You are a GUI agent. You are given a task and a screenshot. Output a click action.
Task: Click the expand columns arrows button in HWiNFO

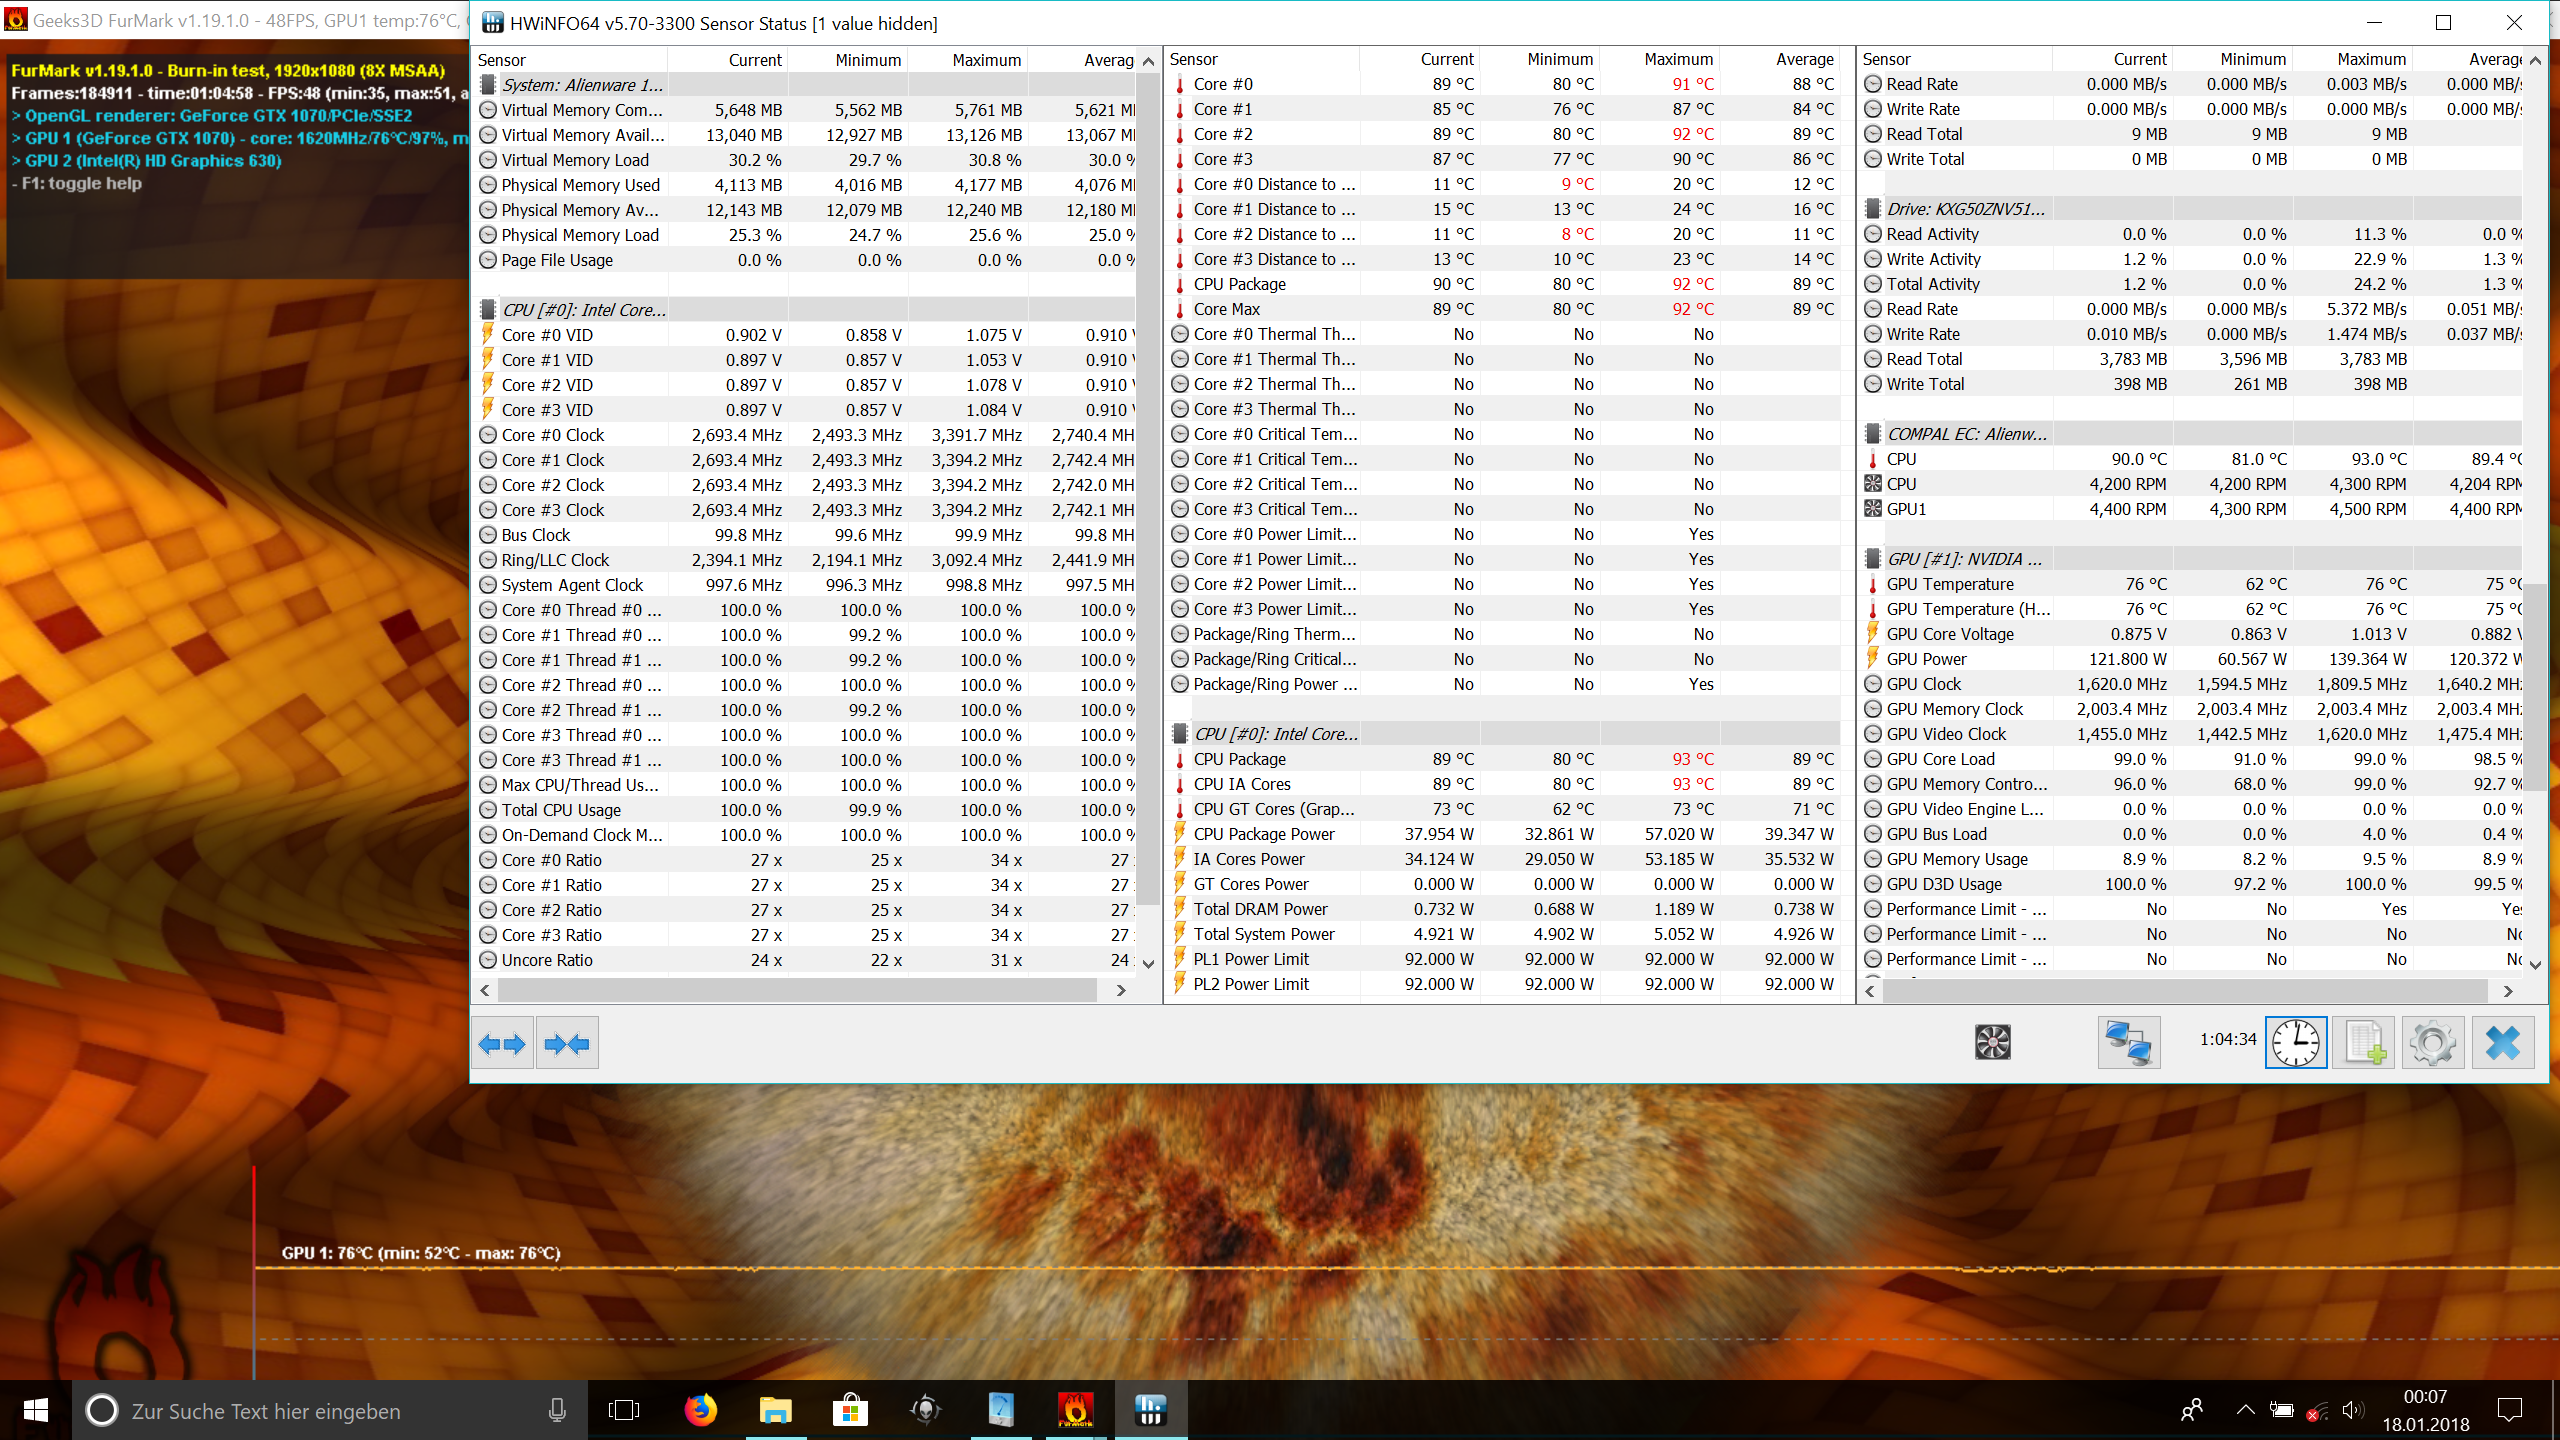tap(502, 1044)
